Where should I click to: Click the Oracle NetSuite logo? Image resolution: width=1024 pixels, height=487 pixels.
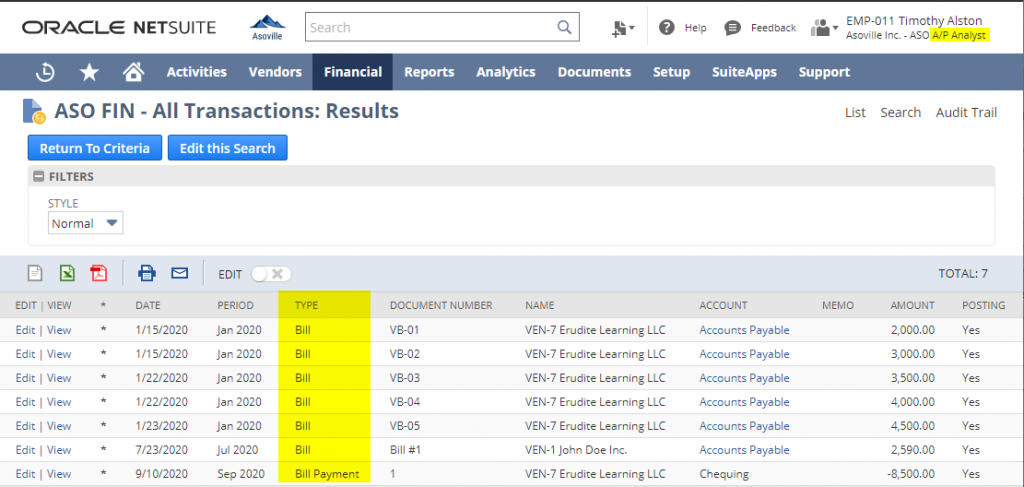[119, 27]
